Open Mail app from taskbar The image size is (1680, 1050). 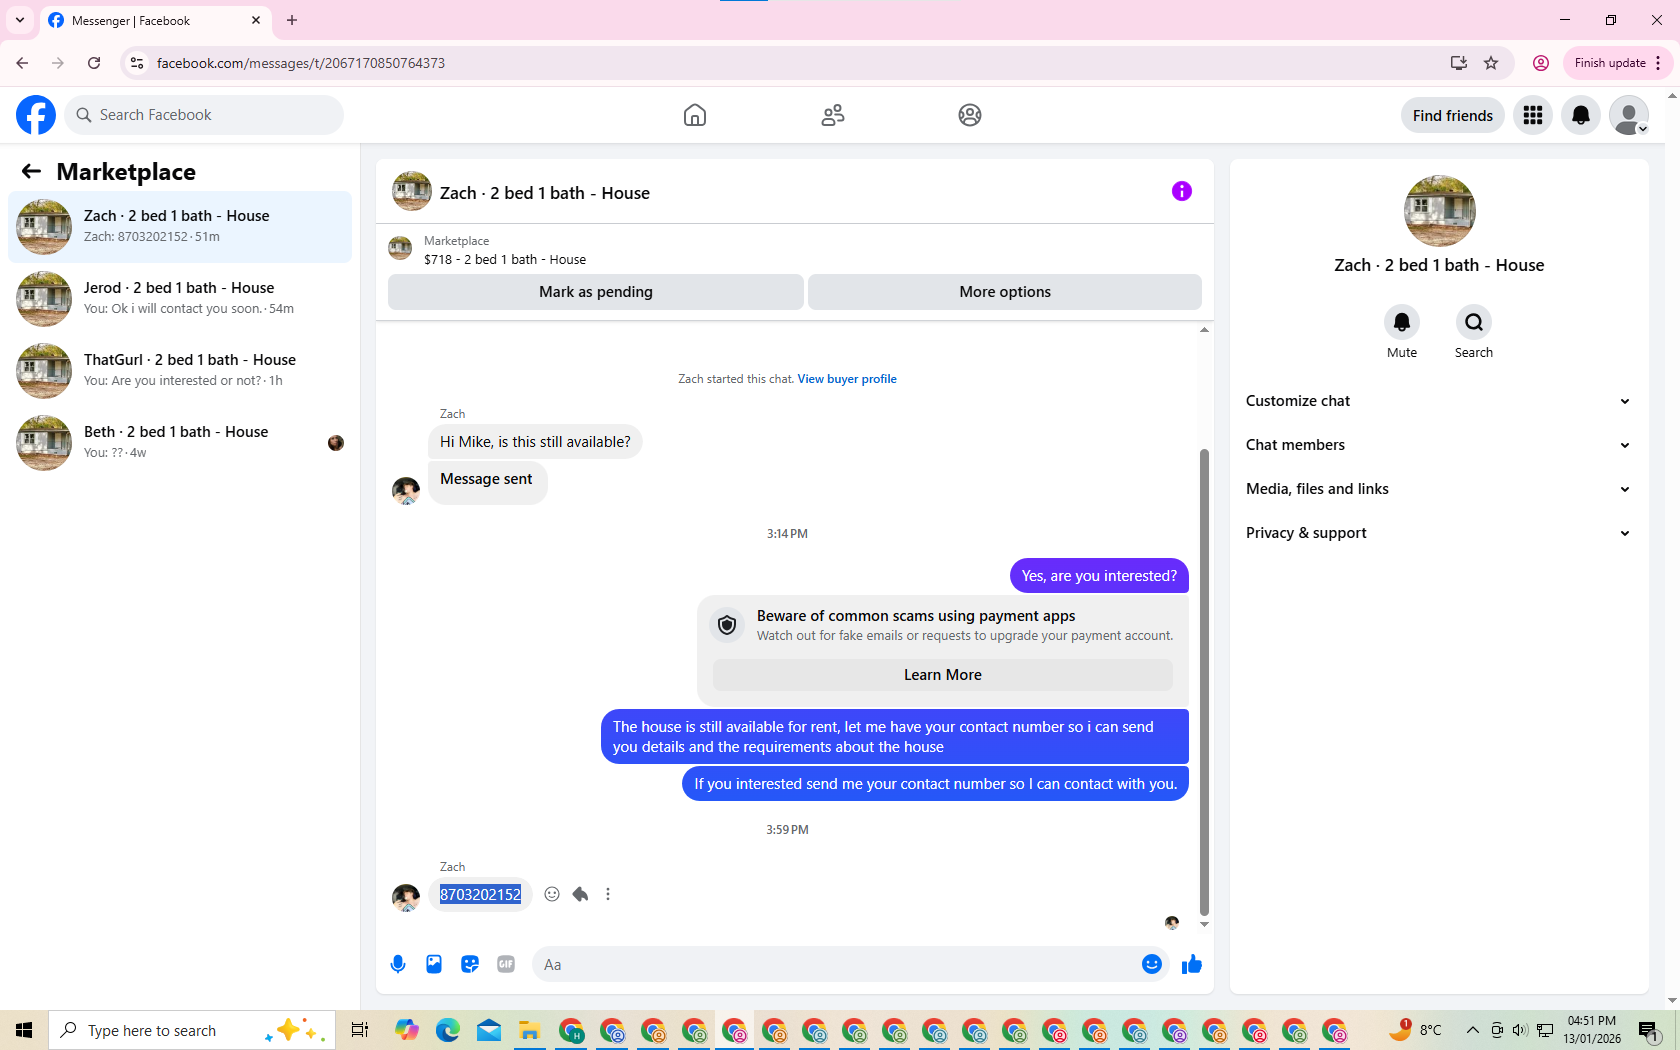click(x=489, y=1030)
